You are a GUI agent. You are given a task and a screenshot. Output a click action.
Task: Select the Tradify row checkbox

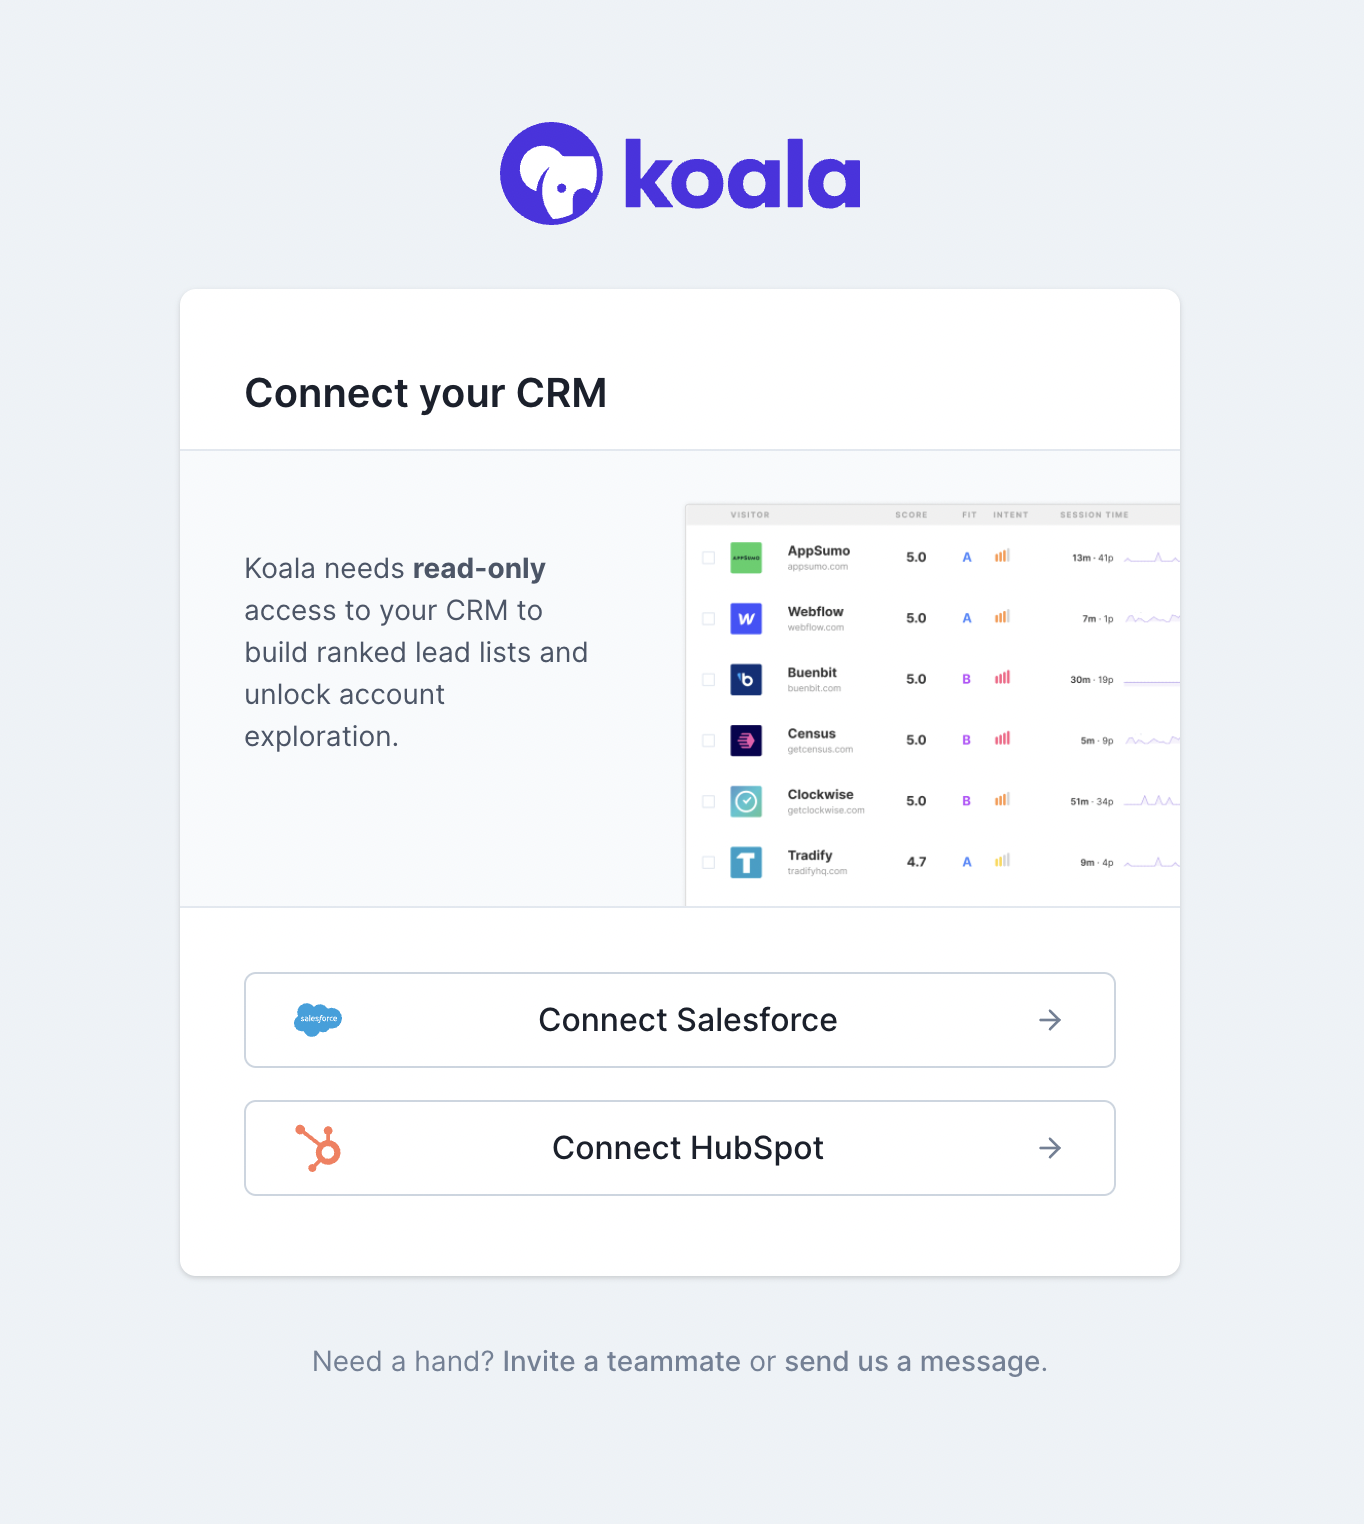pyautogui.click(x=709, y=862)
